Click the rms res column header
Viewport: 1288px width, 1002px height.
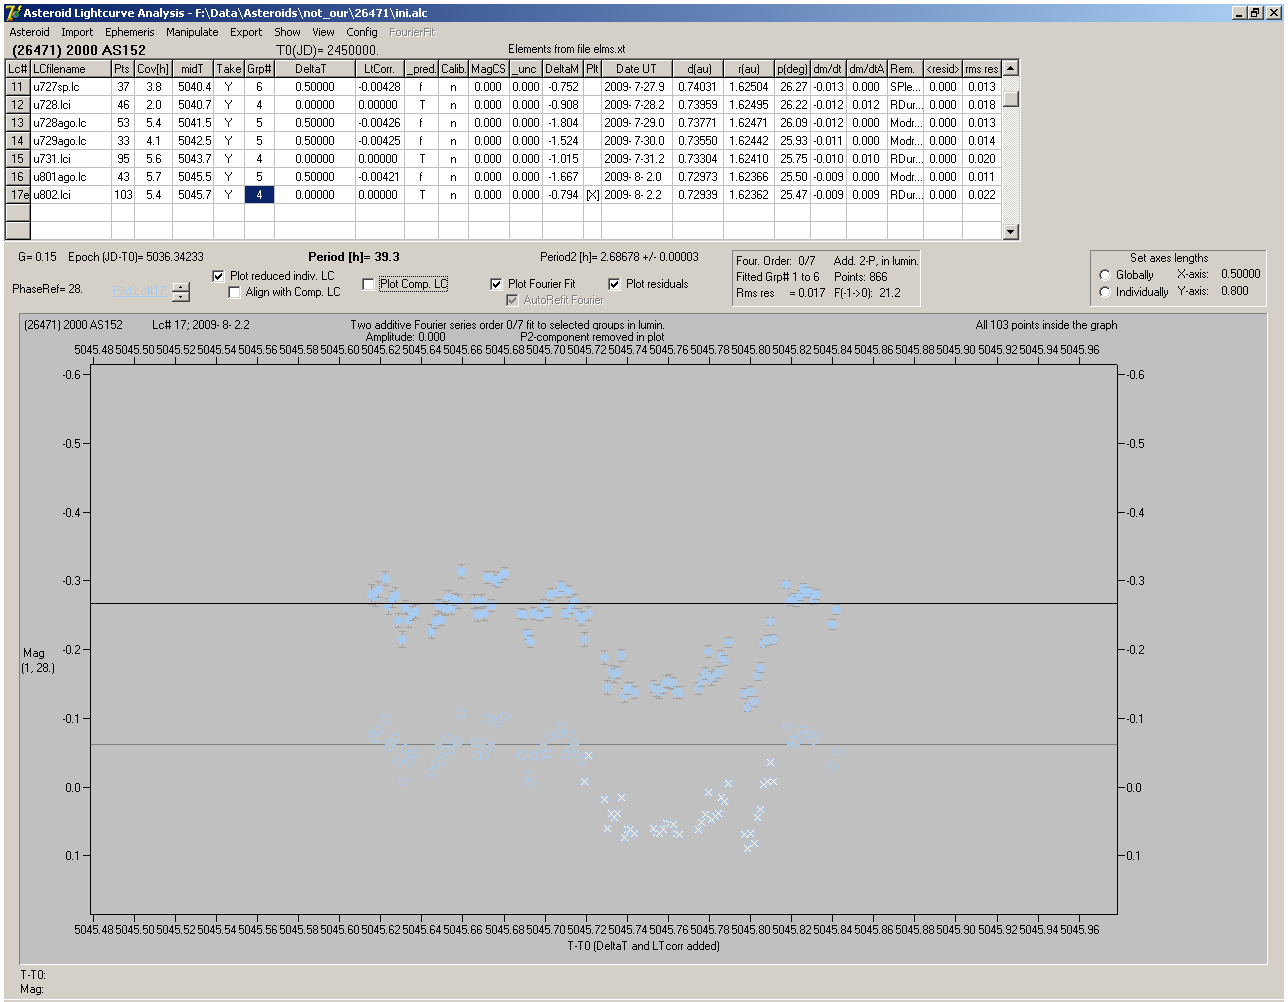[981, 69]
